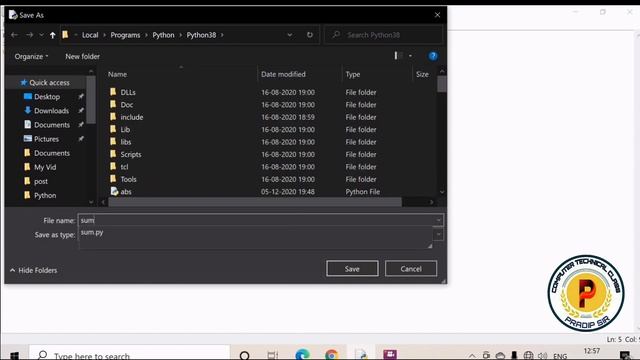Screen dimensions: 640x360
Task: Click the Save button
Action: click(352, 269)
